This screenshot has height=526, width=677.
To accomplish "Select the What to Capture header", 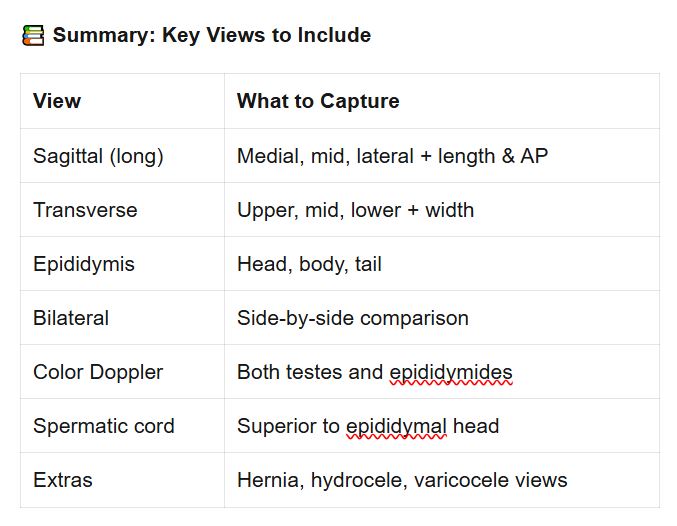I will pos(318,101).
